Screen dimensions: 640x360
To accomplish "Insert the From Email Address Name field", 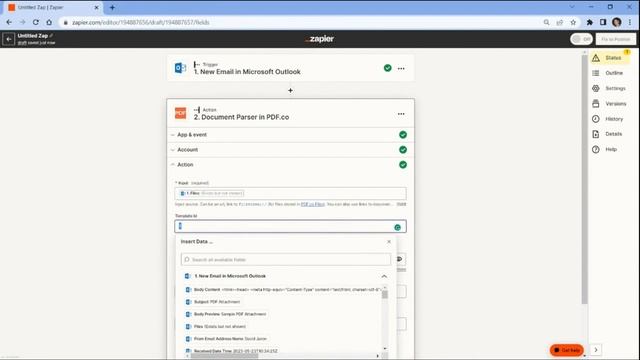I will click(226, 339).
